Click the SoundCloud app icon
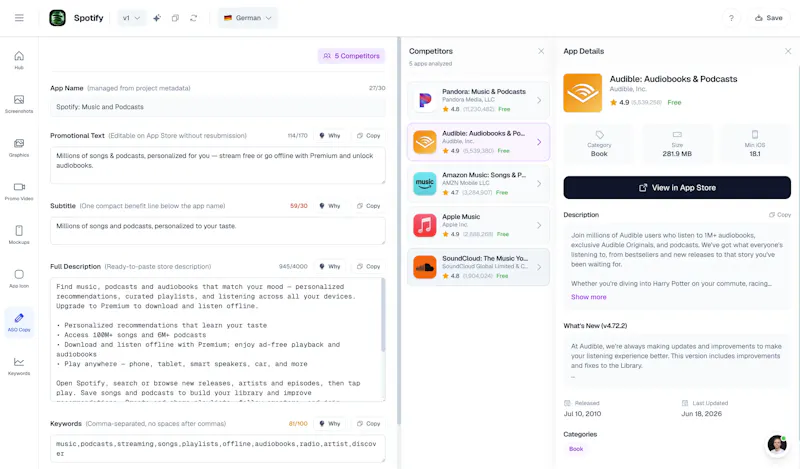This screenshot has width=800, height=469. click(424, 267)
